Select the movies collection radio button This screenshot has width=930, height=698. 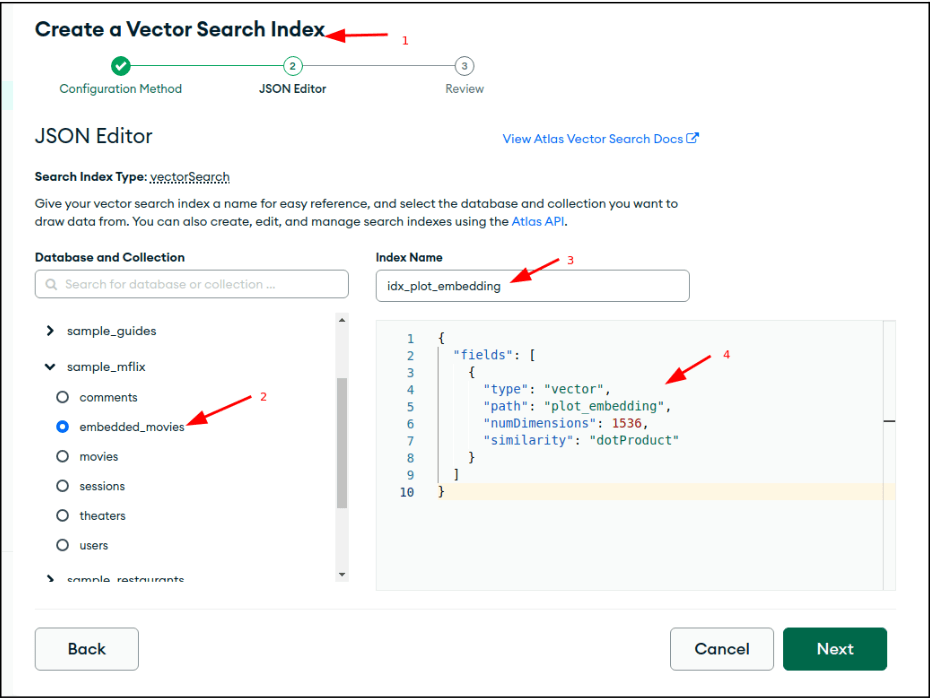click(x=62, y=456)
